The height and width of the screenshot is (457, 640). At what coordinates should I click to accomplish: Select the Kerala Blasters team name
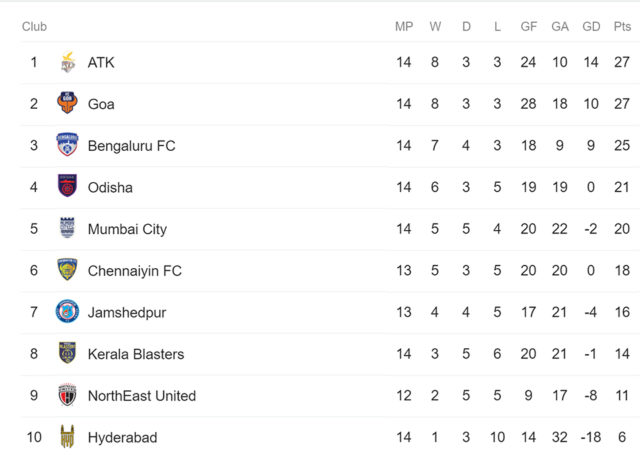(136, 354)
